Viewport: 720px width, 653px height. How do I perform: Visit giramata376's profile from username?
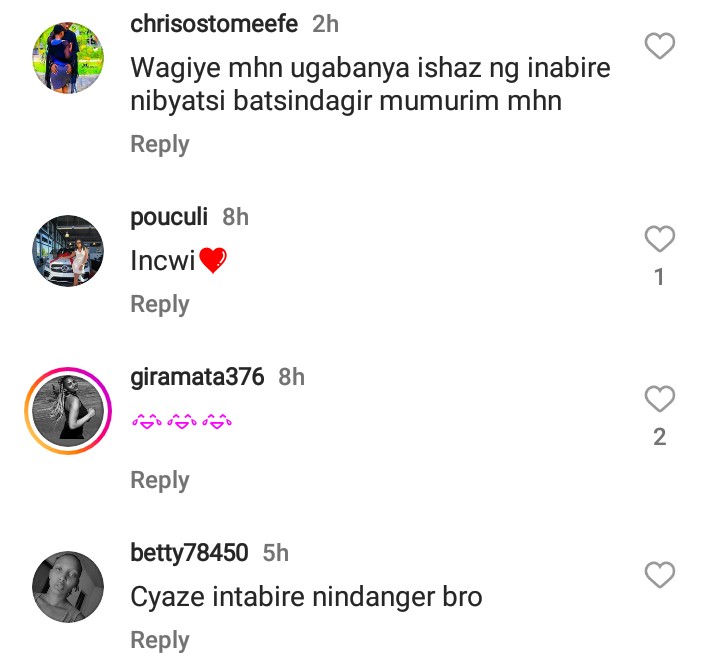pos(197,377)
